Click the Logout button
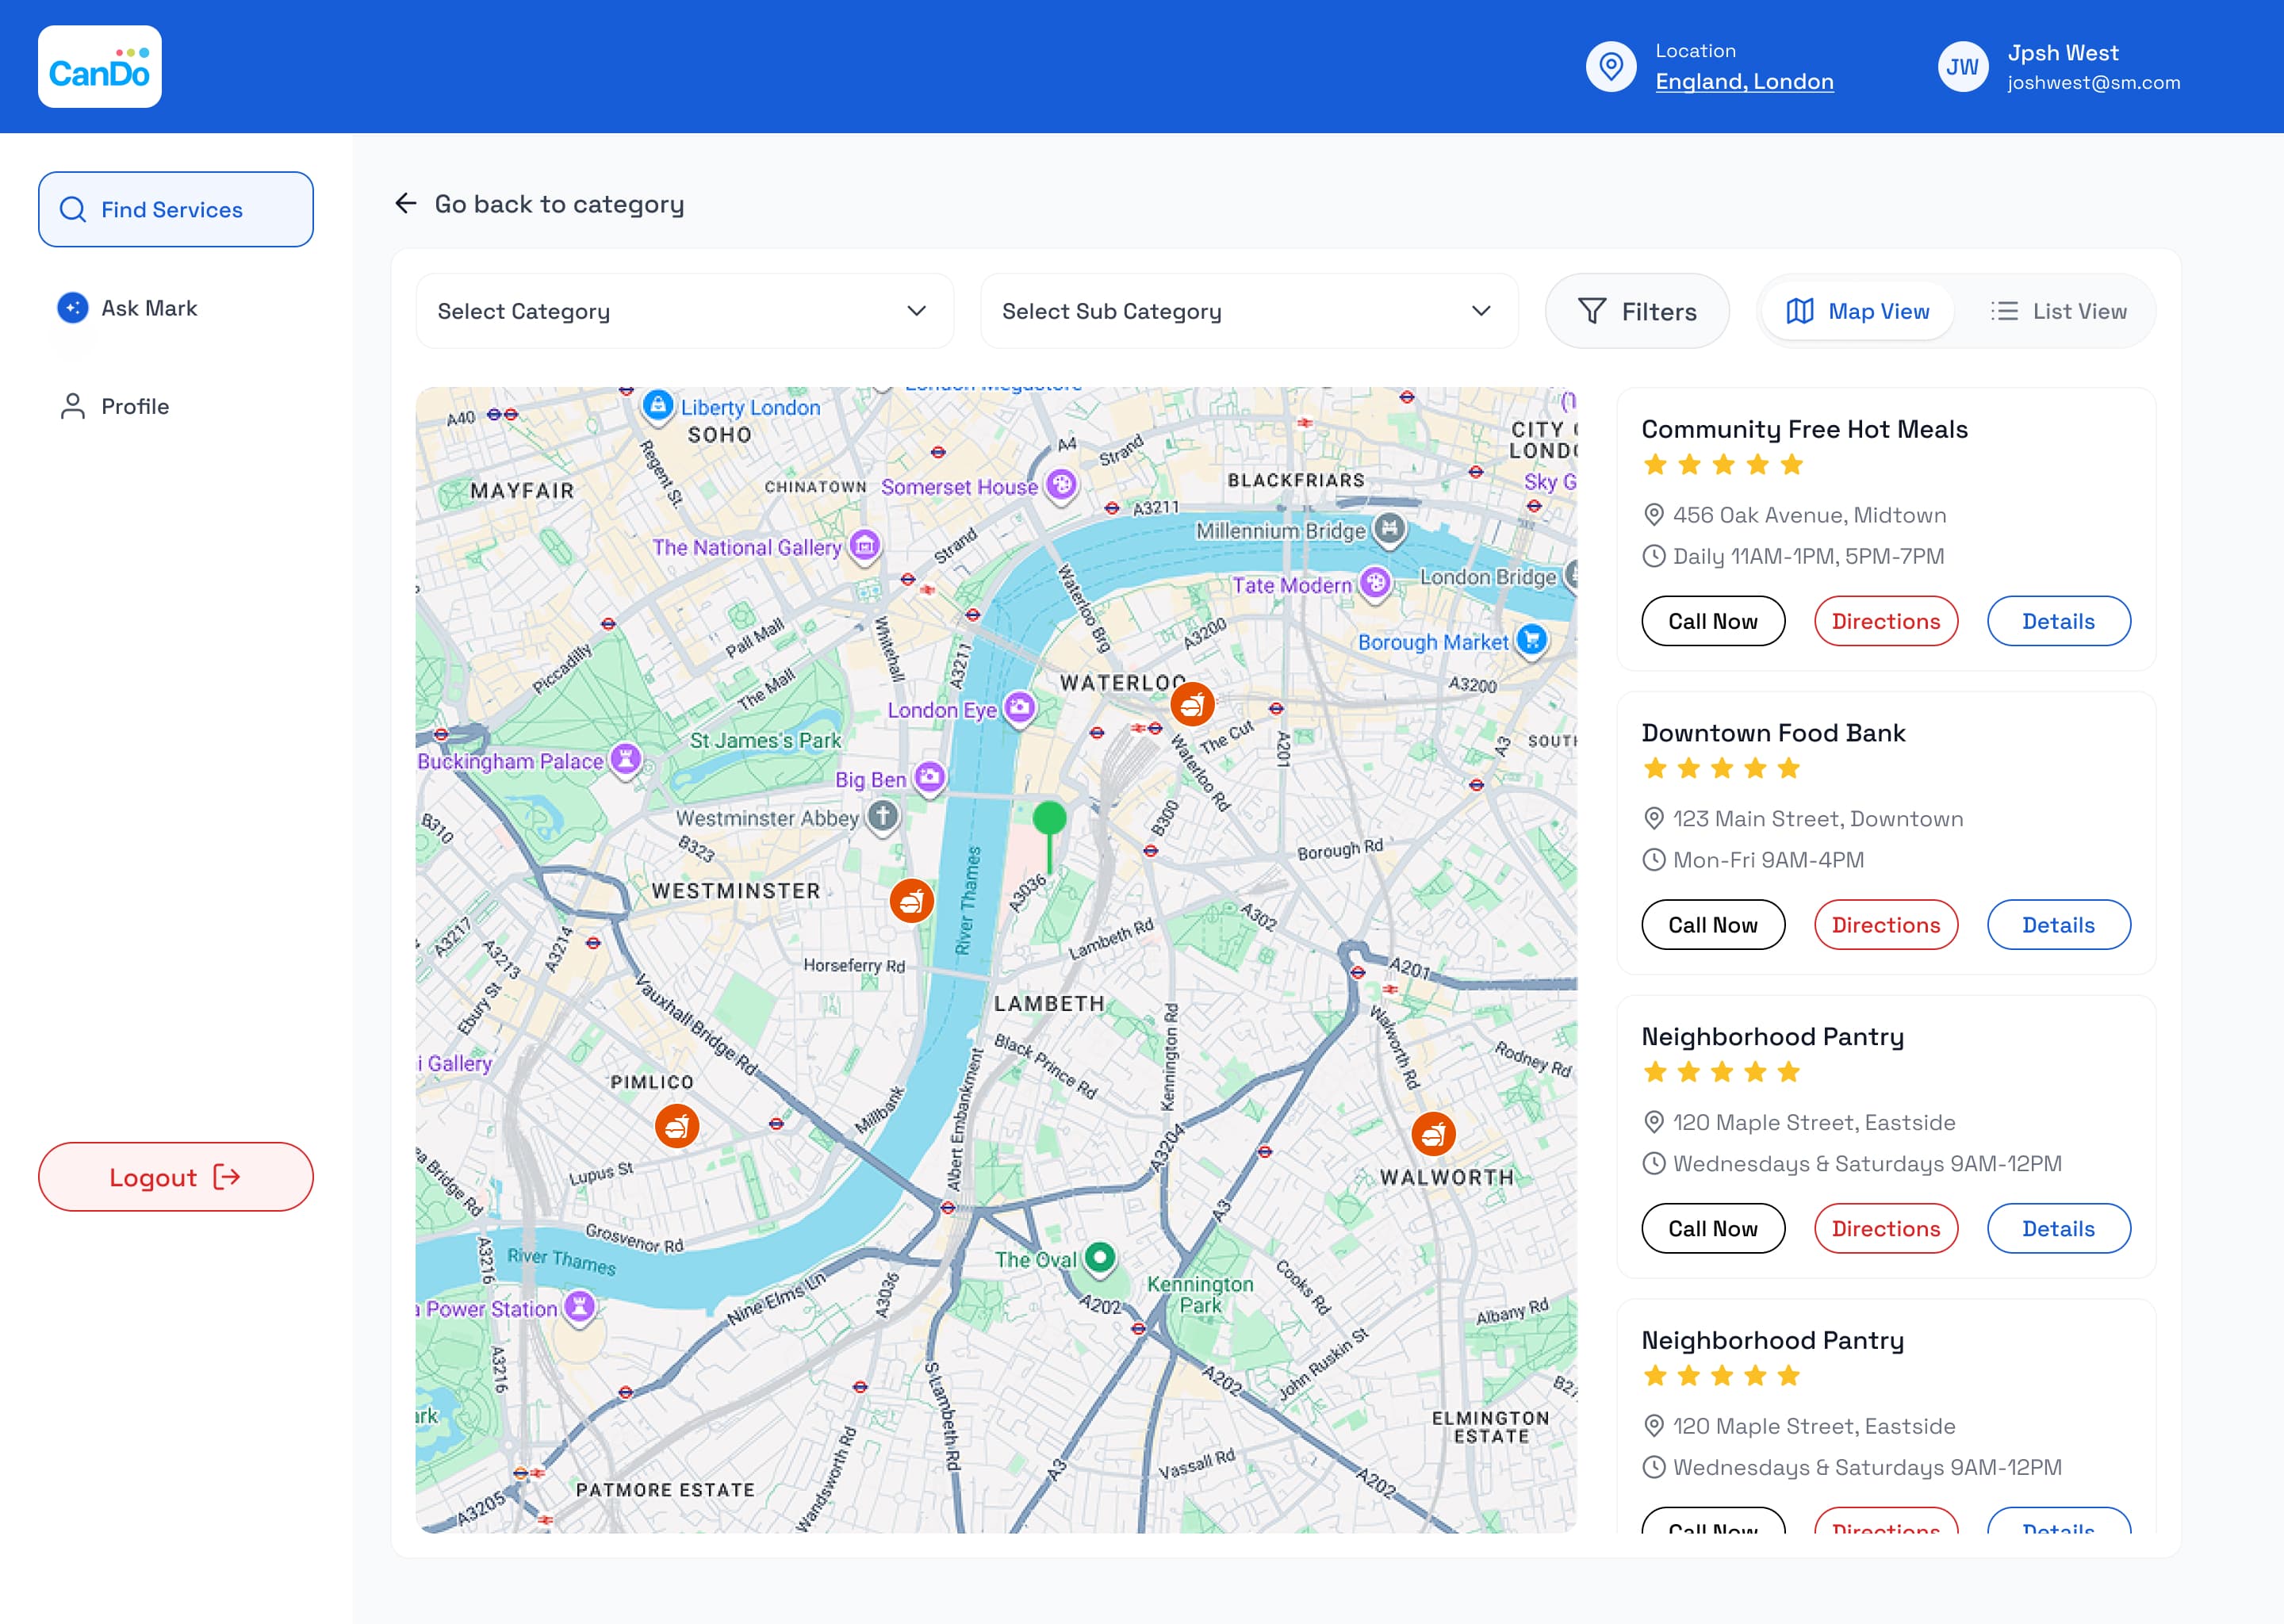This screenshot has height=1624, width=2284. coord(176,1177)
